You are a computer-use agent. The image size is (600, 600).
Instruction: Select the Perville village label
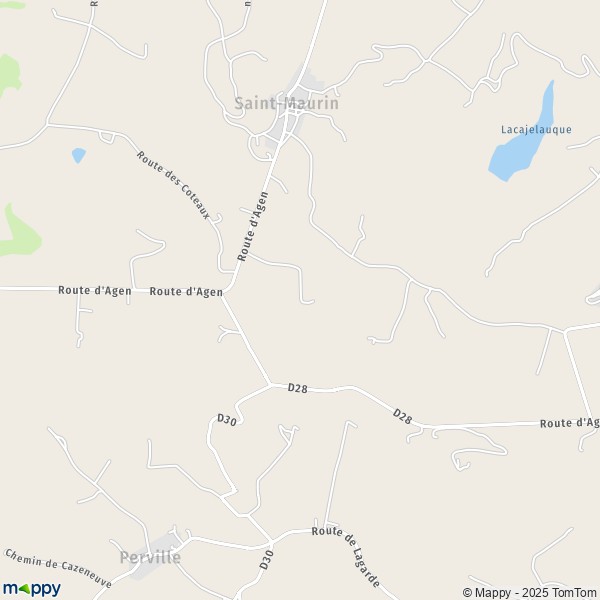(150, 557)
